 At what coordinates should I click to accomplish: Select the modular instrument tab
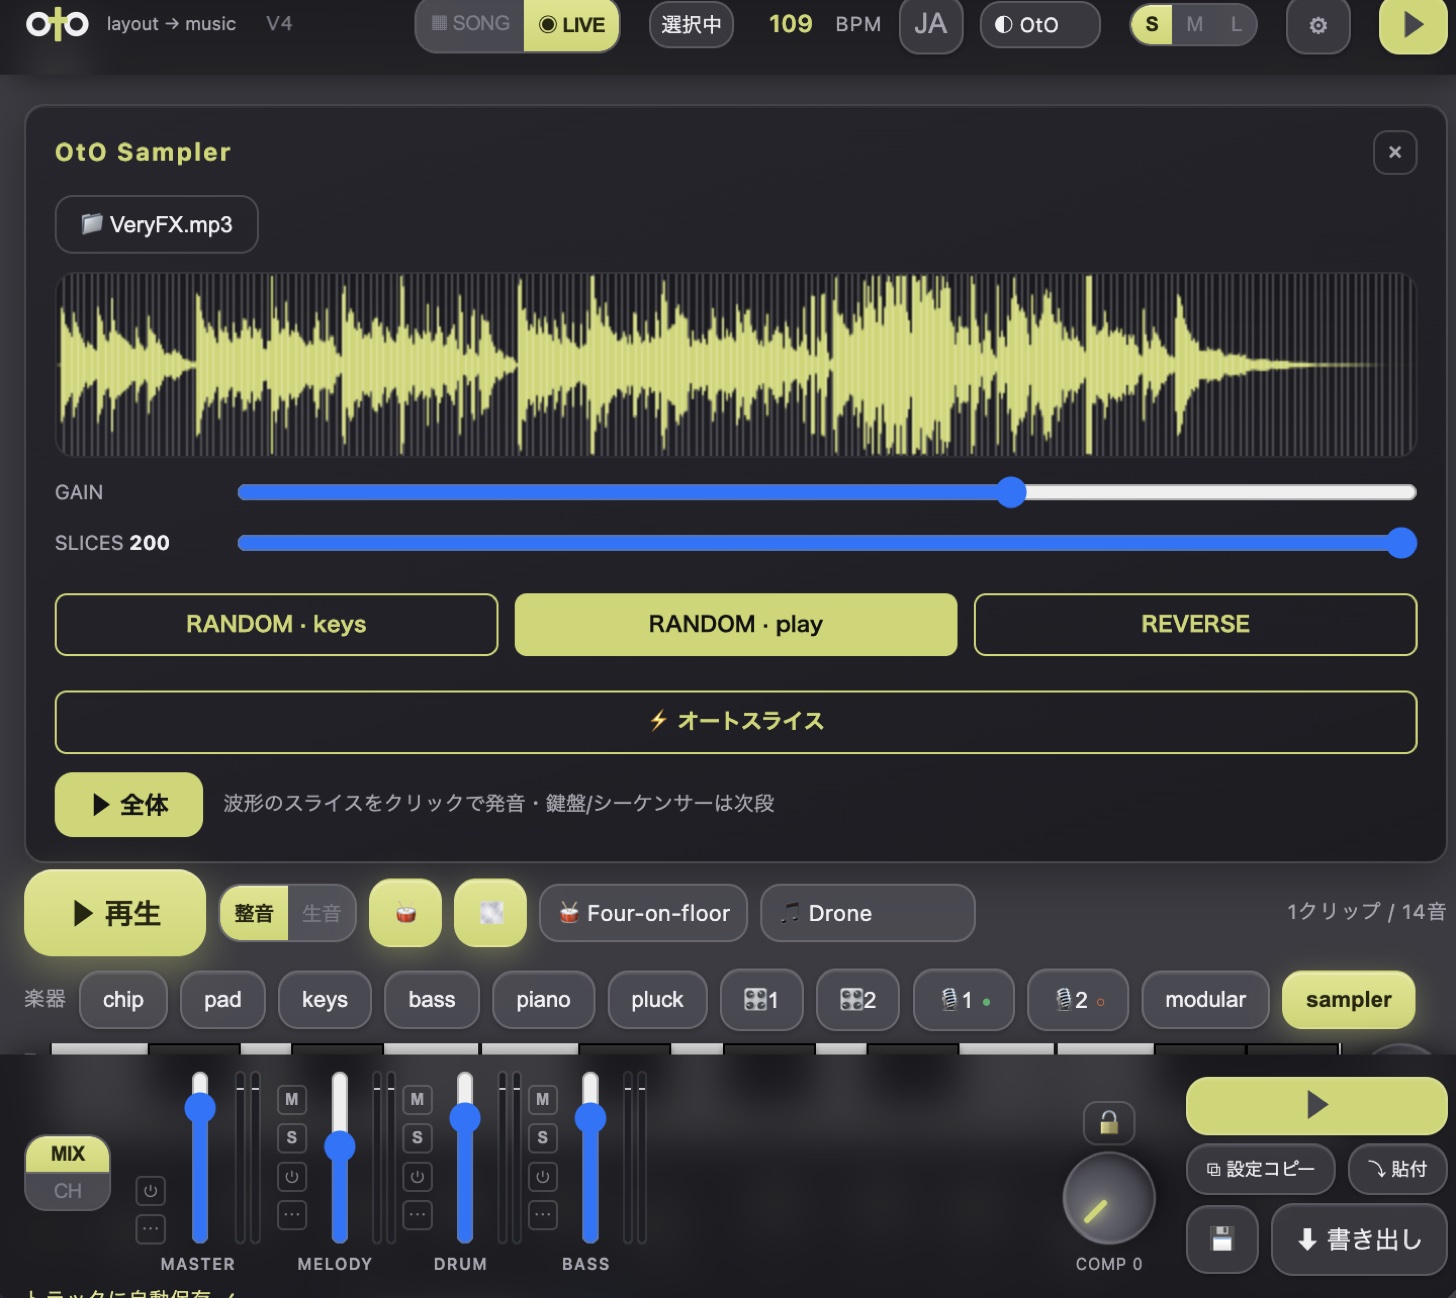point(1206,1000)
